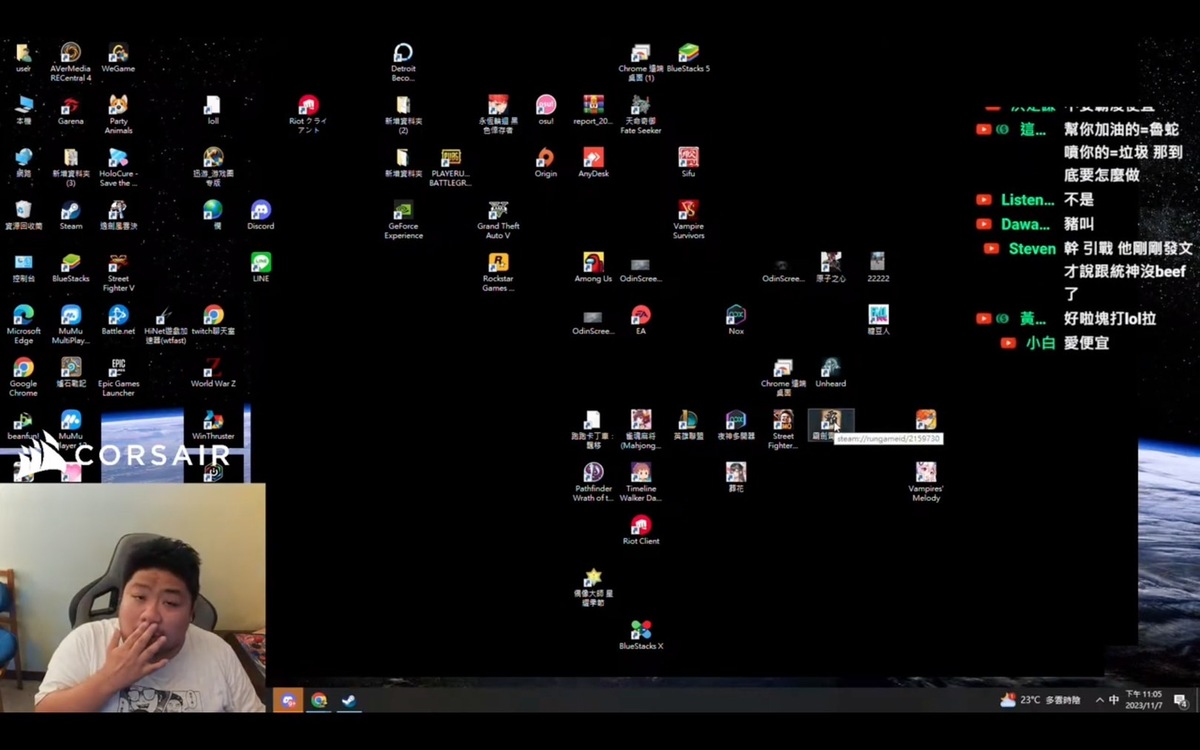Select the MuMu MultiPlayer shortcut
The image size is (1200, 750).
pos(70,324)
